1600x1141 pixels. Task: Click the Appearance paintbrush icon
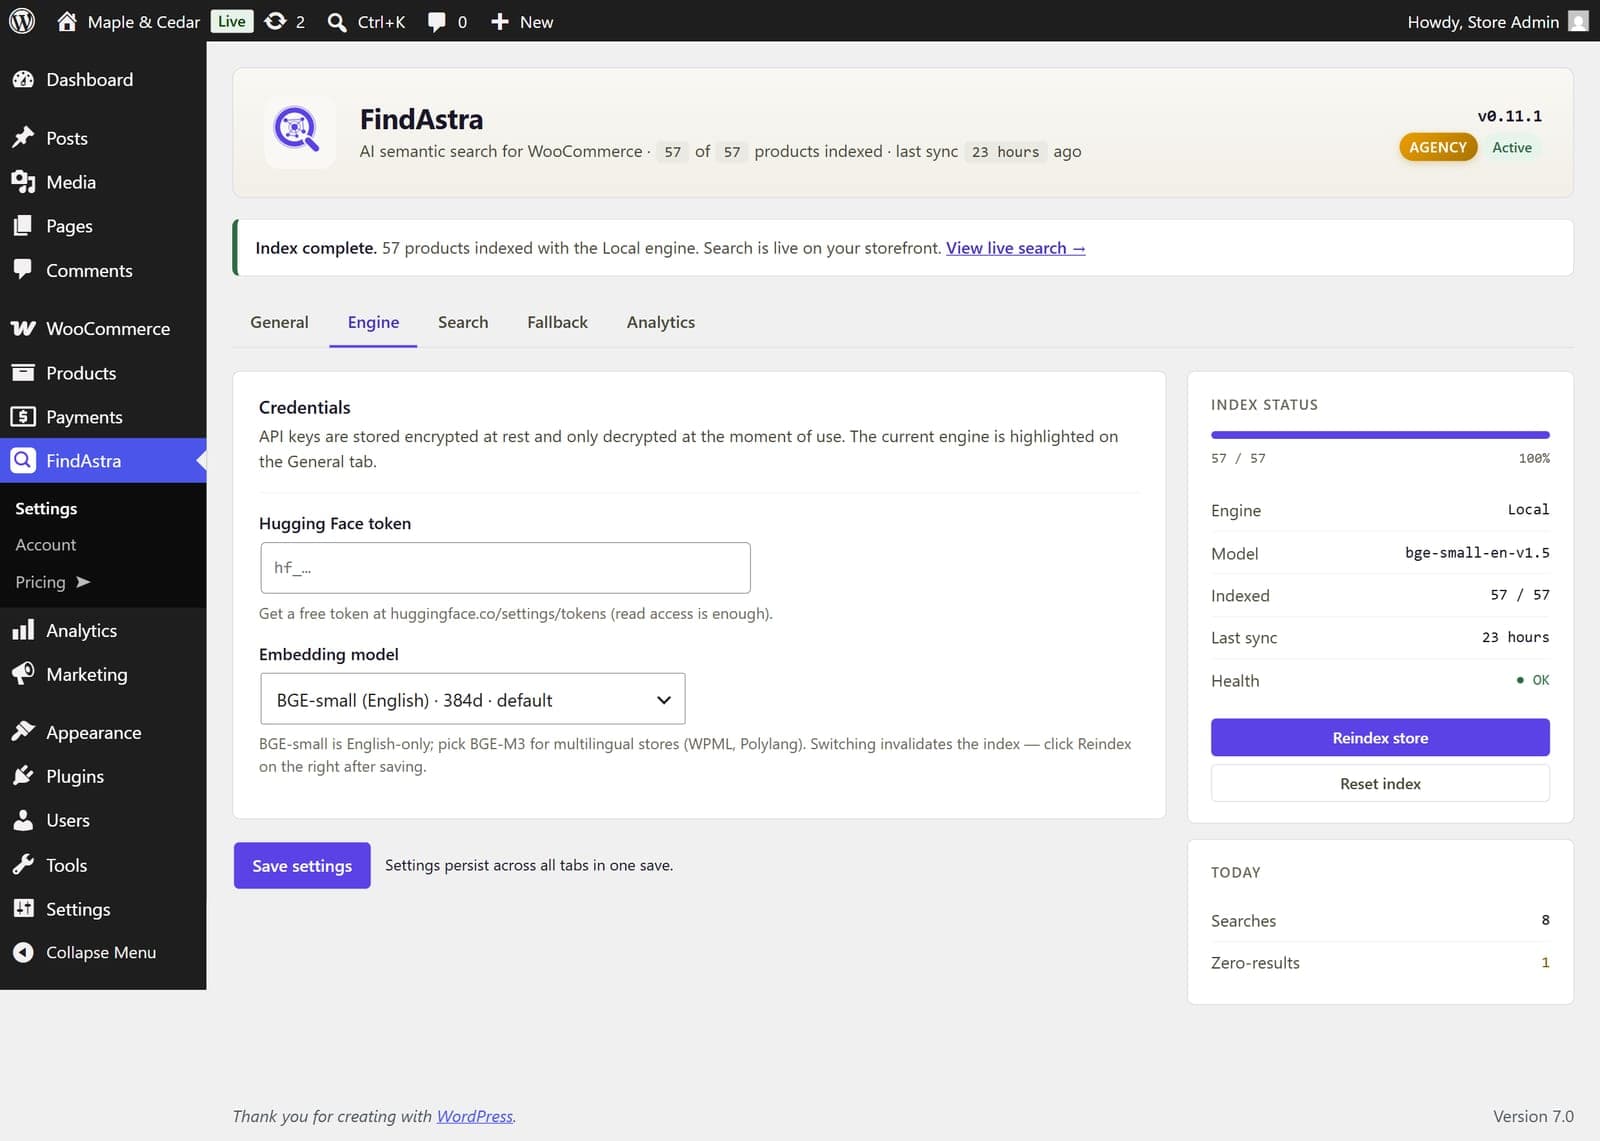[23, 732]
